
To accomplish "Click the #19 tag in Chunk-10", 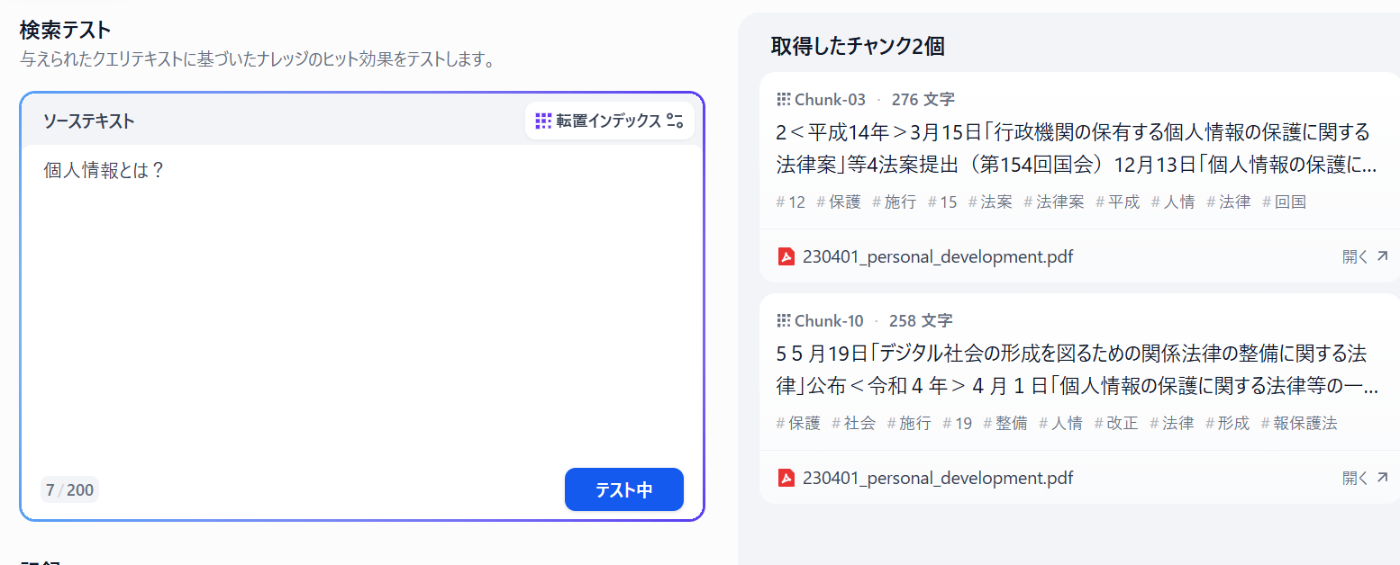I will (x=957, y=423).
